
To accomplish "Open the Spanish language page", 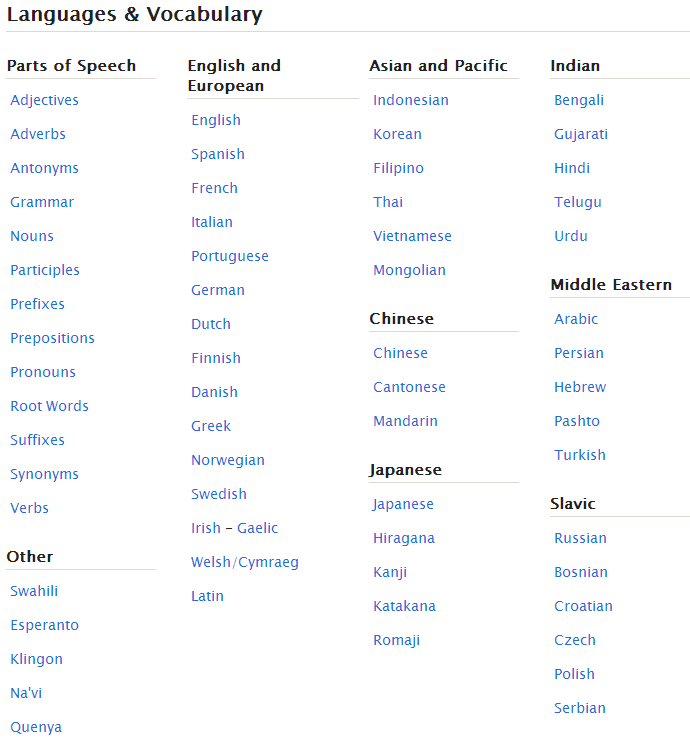I will (218, 154).
